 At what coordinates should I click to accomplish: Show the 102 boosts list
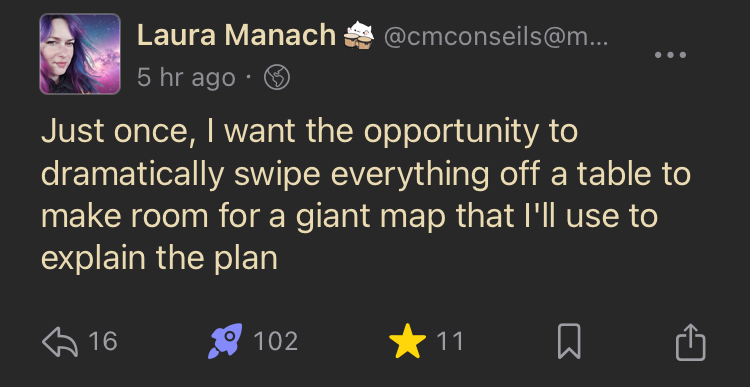(276, 342)
